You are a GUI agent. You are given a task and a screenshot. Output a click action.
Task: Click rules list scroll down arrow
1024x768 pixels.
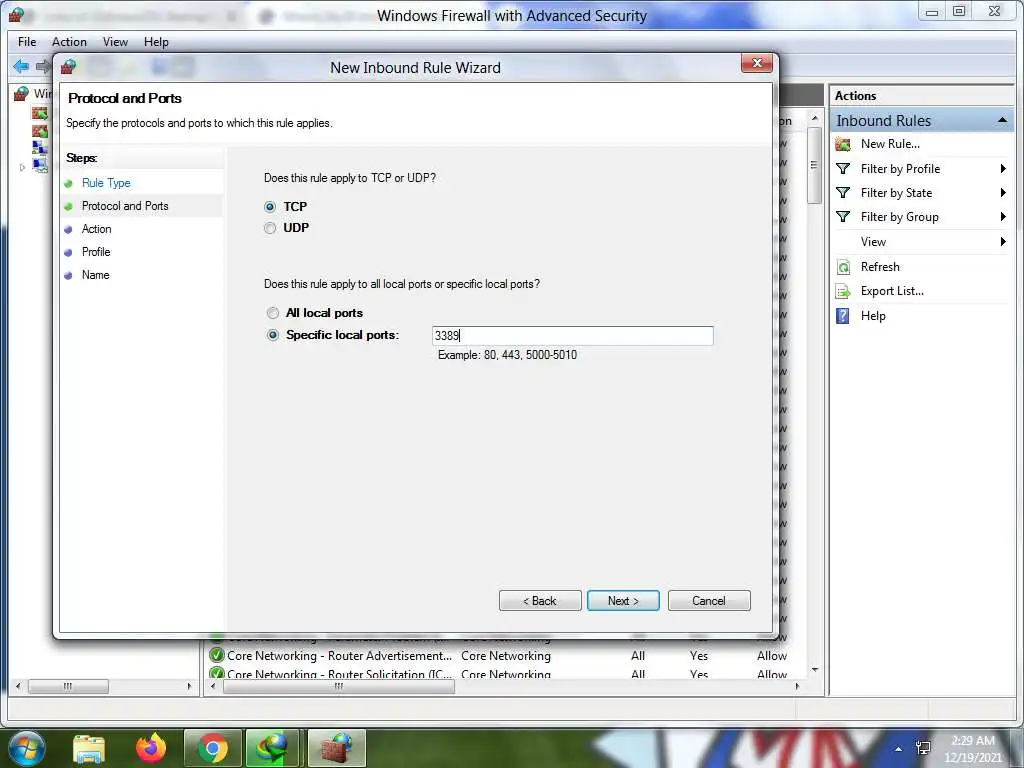pyautogui.click(x=814, y=670)
